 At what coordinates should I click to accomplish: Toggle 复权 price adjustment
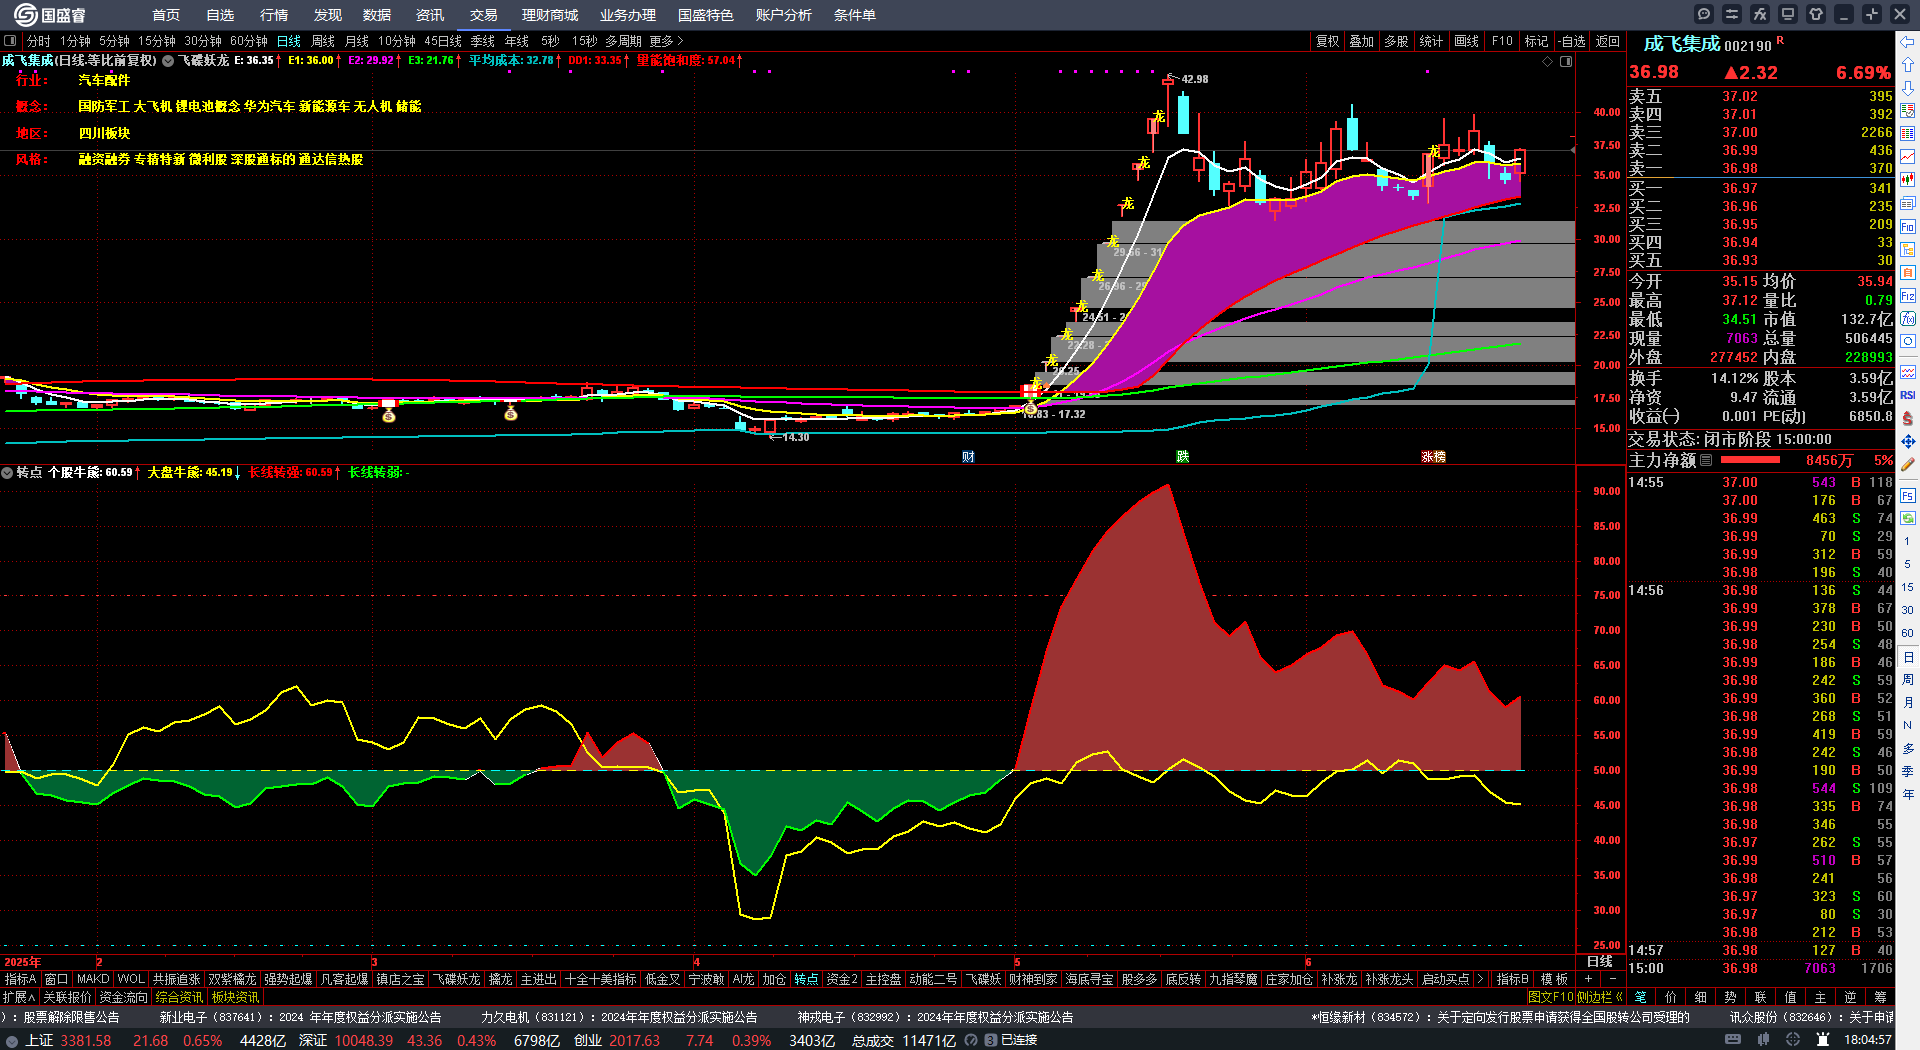(1327, 41)
